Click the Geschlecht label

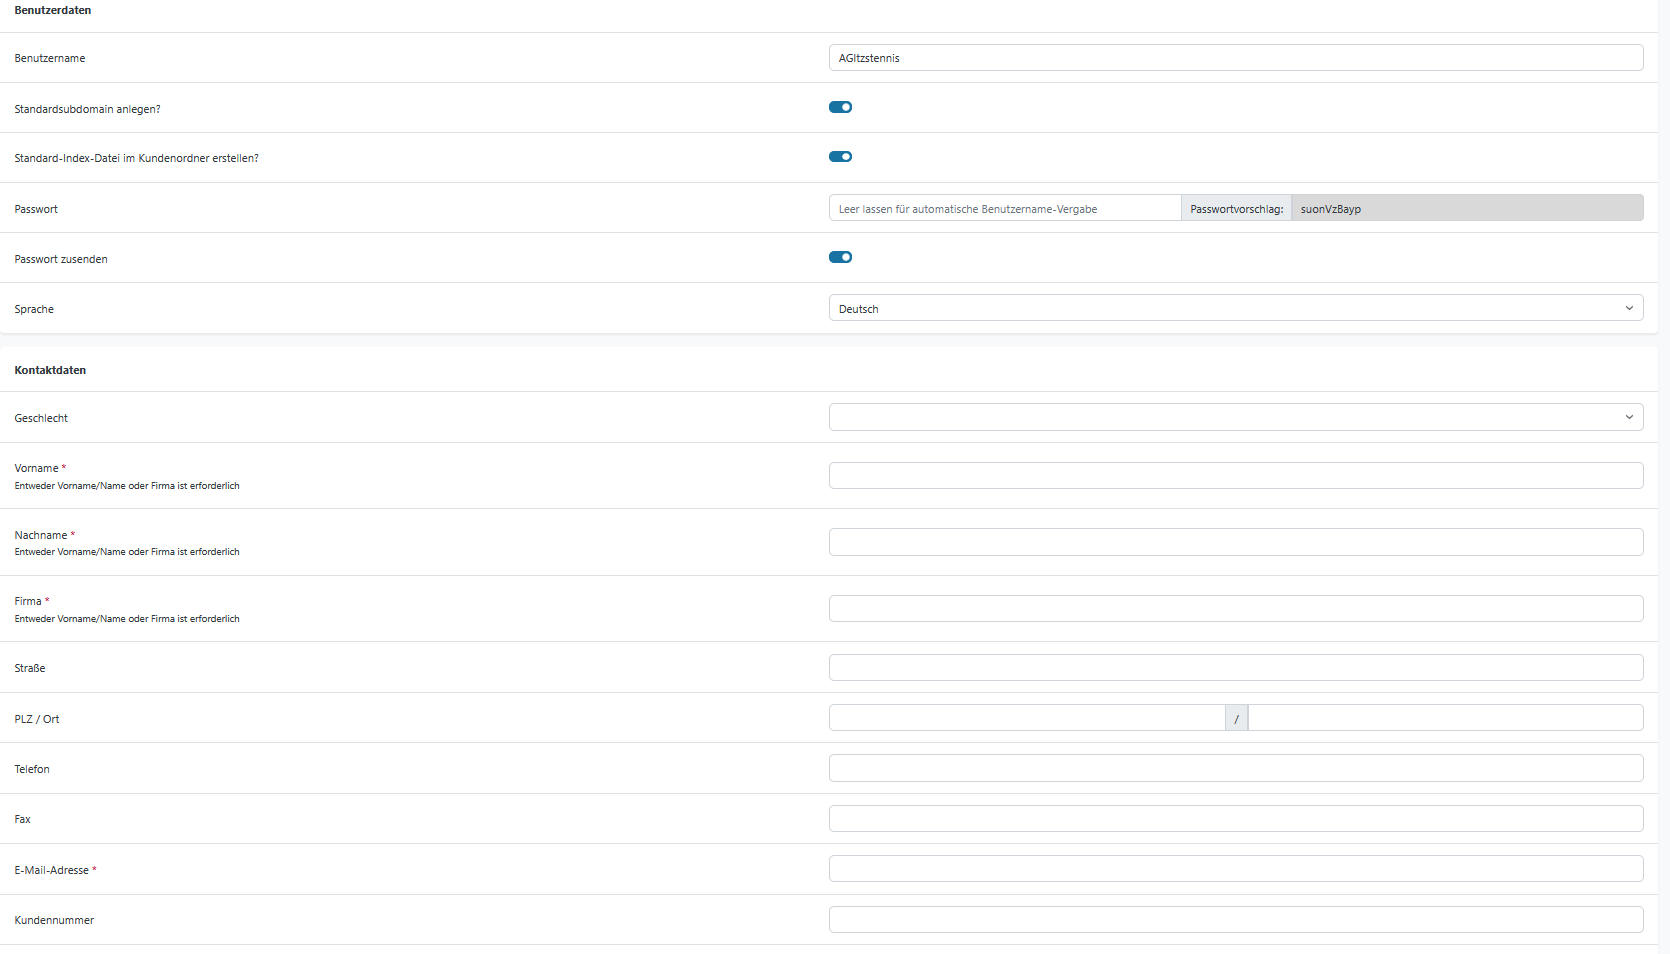pyautogui.click(x=41, y=418)
